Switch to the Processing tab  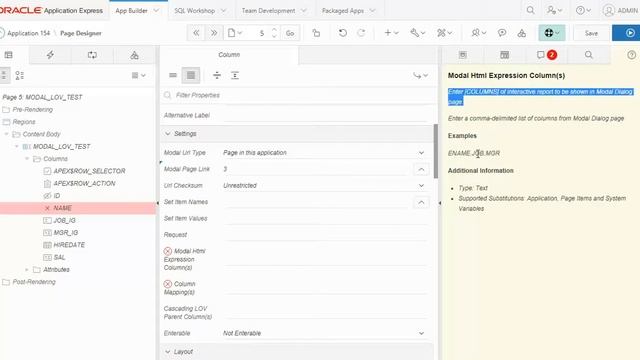tap(92, 55)
